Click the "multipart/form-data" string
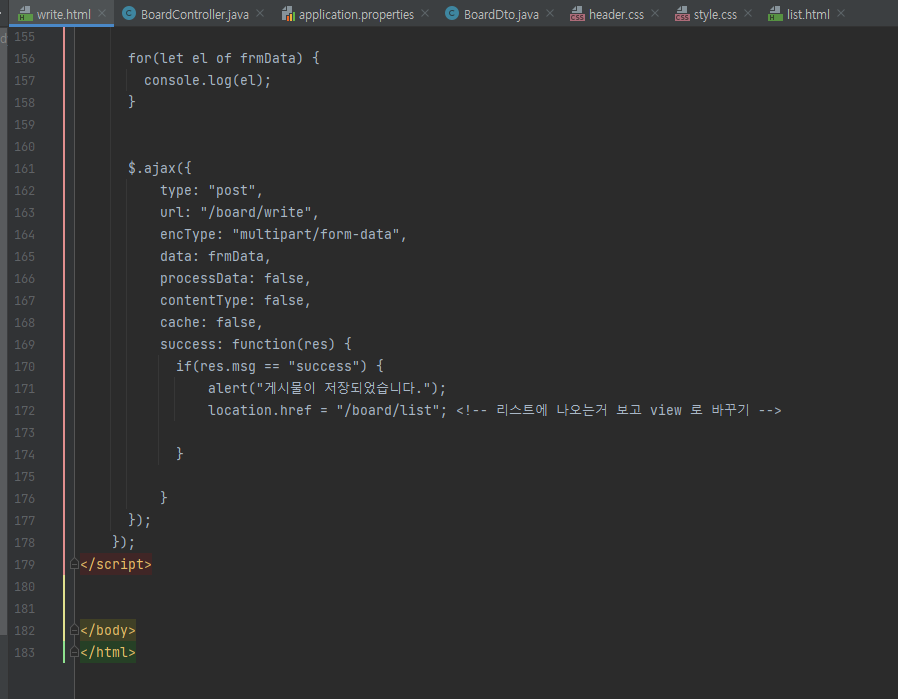Viewport: 898px width, 699px height. tap(316, 234)
